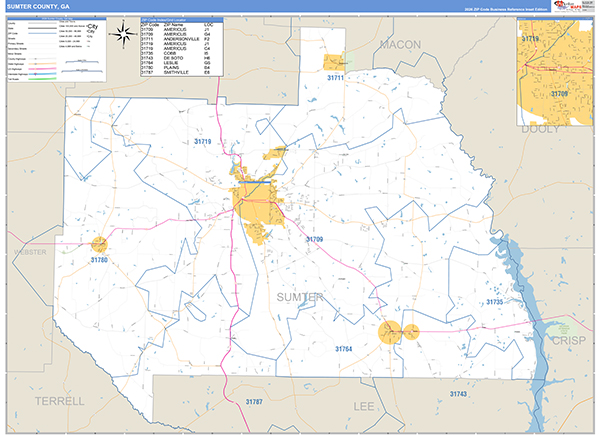Click the 'LOC' column header

click(209, 25)
